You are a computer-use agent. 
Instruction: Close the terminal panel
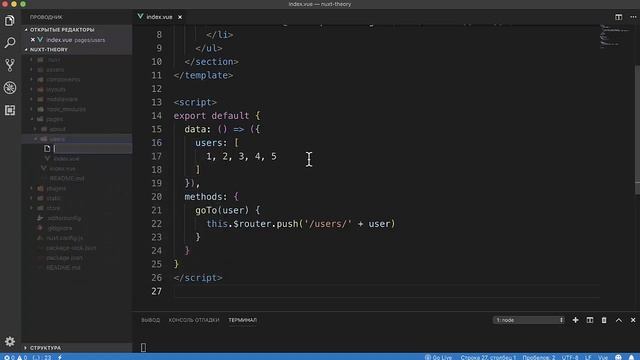click(633, 320)
